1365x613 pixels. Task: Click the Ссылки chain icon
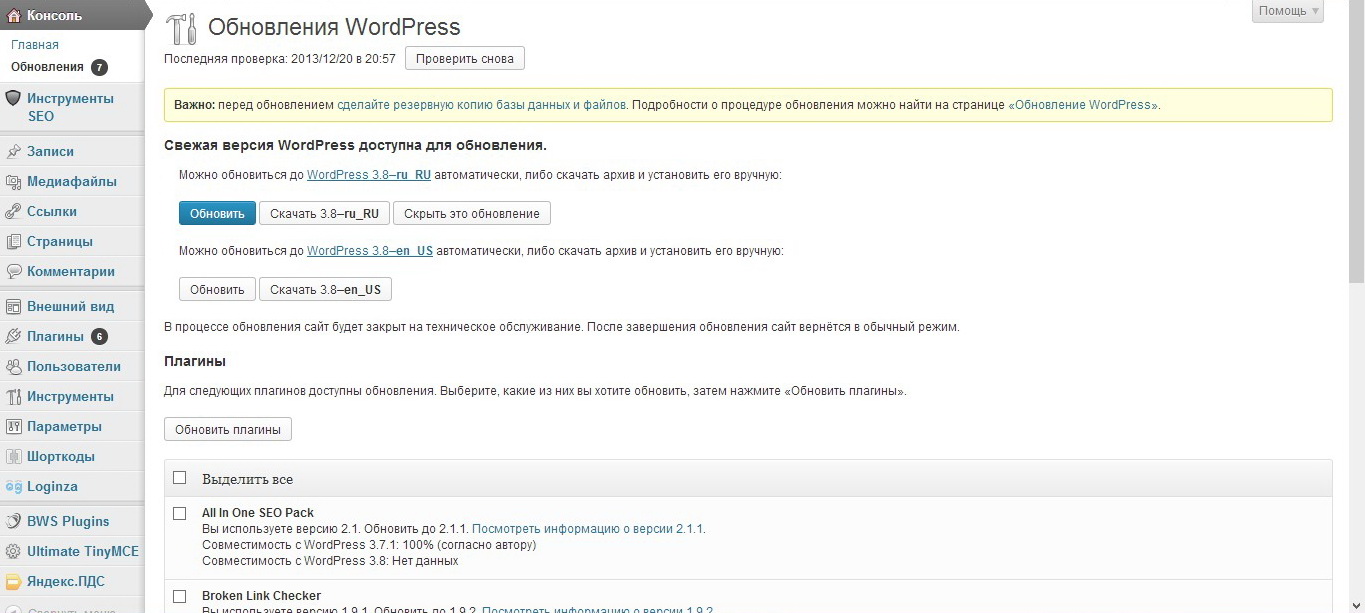pyautogui.click(x=13, y=211)
